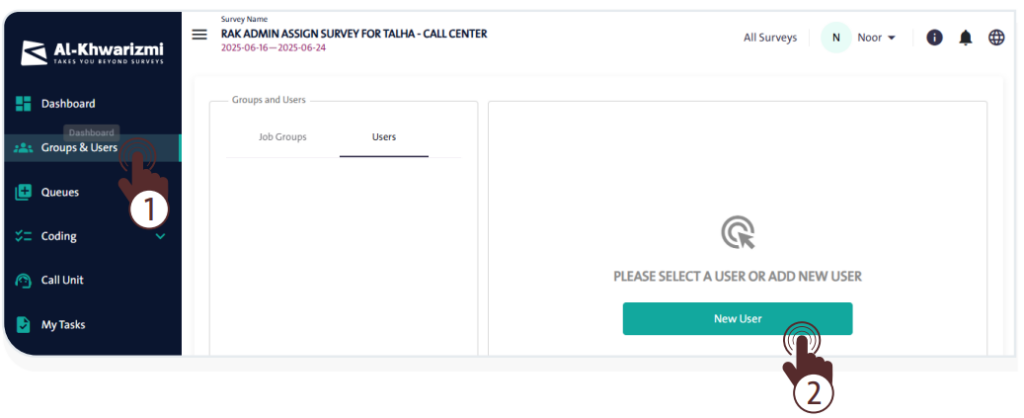Image resolution: width=1024 pixels, height=418 pixels.
Task: Click the N user avatar
Action: click(836, 37)
